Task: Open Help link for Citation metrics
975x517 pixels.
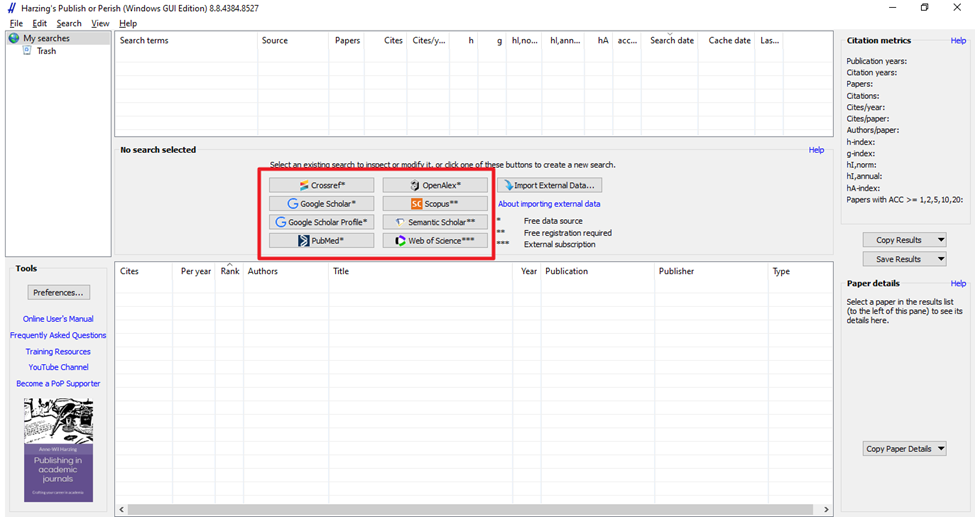Action: click(958, 40)
